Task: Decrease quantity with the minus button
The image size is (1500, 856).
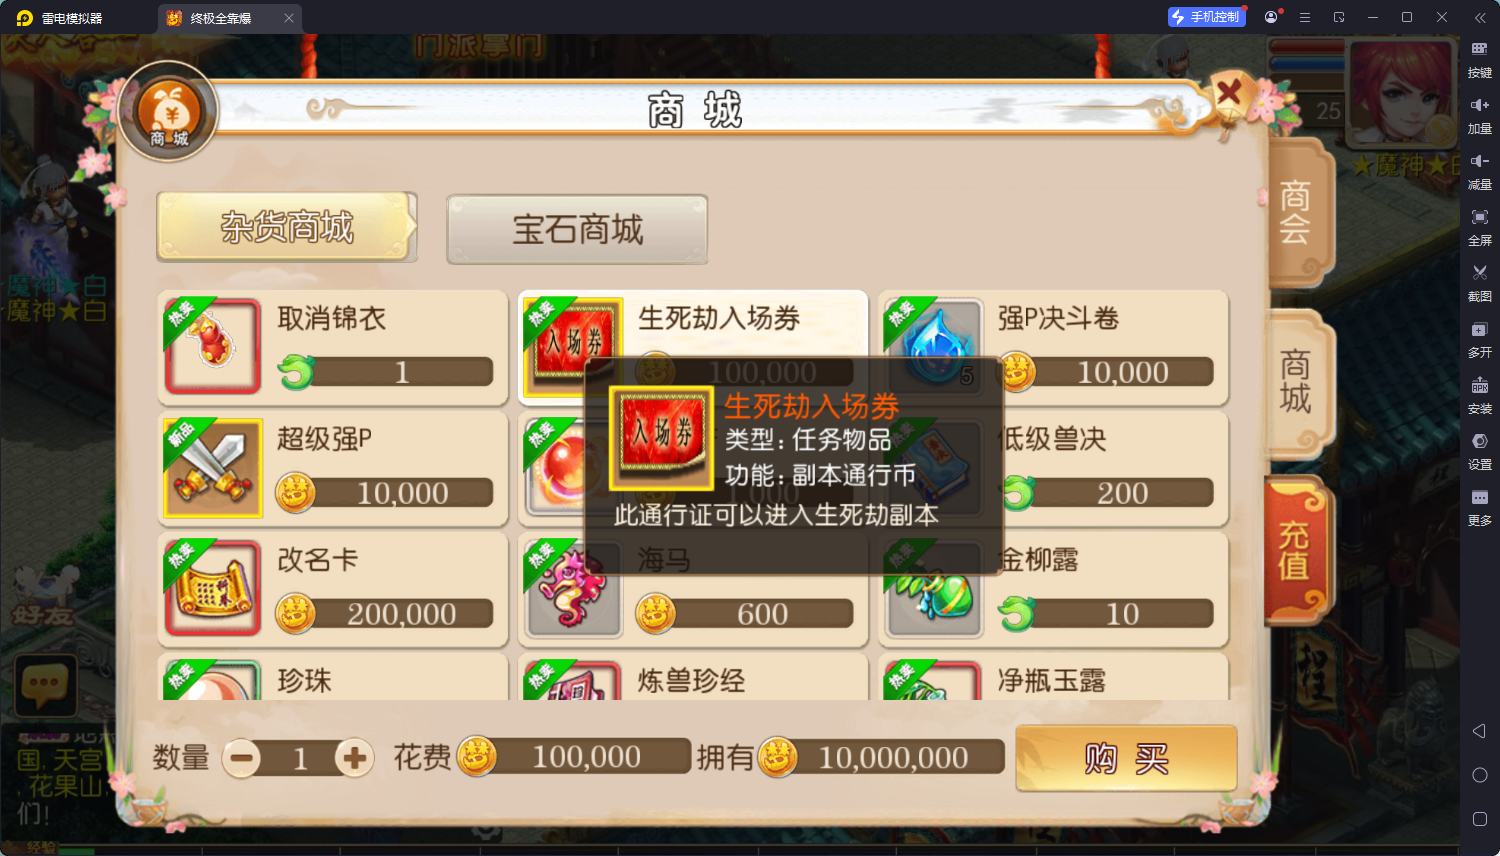Action: (x=241, y=758)
